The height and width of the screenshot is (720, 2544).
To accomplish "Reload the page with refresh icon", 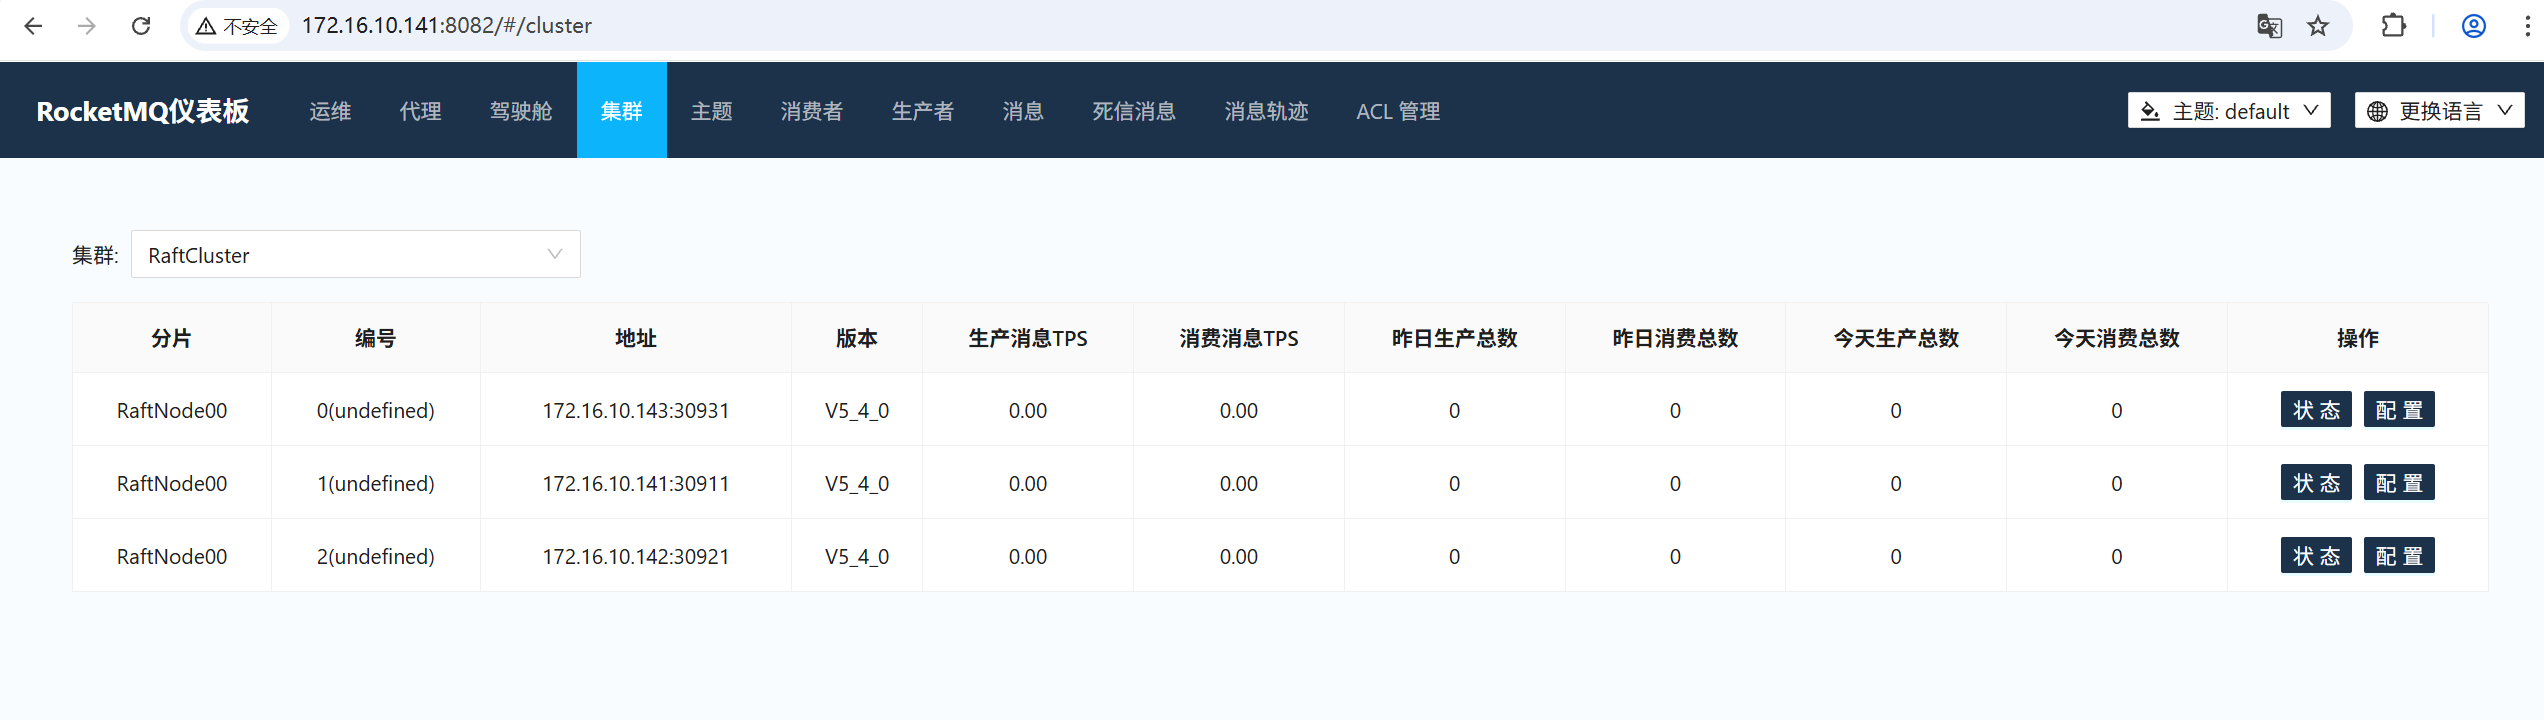I will pyautogui.click(x=141, y=26).
